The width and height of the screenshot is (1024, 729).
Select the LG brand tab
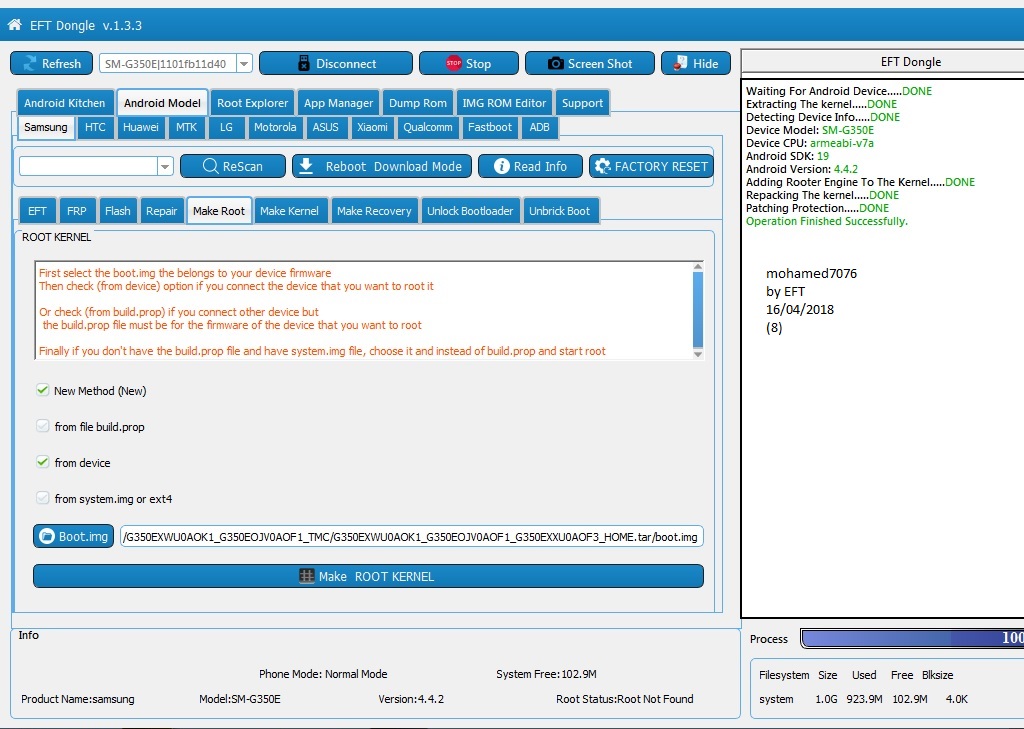point(226,127)
